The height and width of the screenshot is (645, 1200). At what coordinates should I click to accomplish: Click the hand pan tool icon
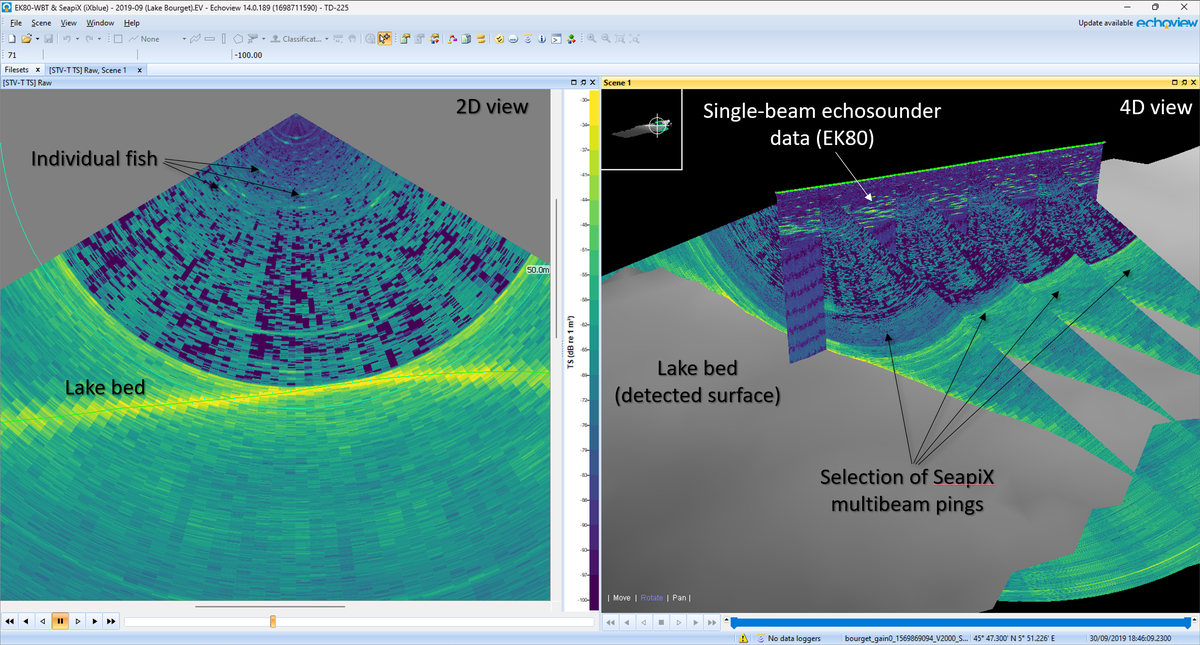point(352,38)
